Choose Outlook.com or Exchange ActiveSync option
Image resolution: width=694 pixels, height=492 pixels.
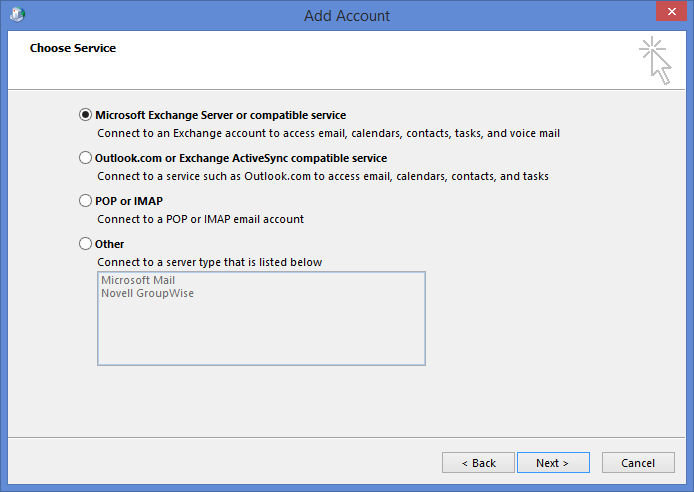coord(85,158)
